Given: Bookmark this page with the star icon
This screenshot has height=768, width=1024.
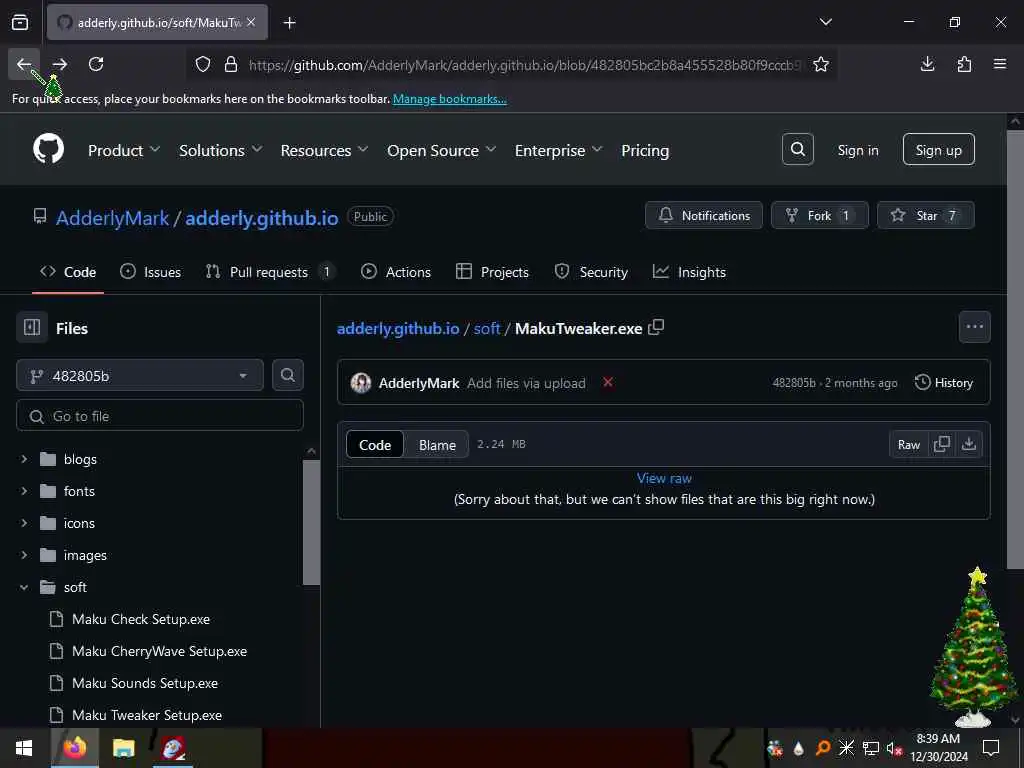Looking at the screenshot, I should [x=821, y=64].
